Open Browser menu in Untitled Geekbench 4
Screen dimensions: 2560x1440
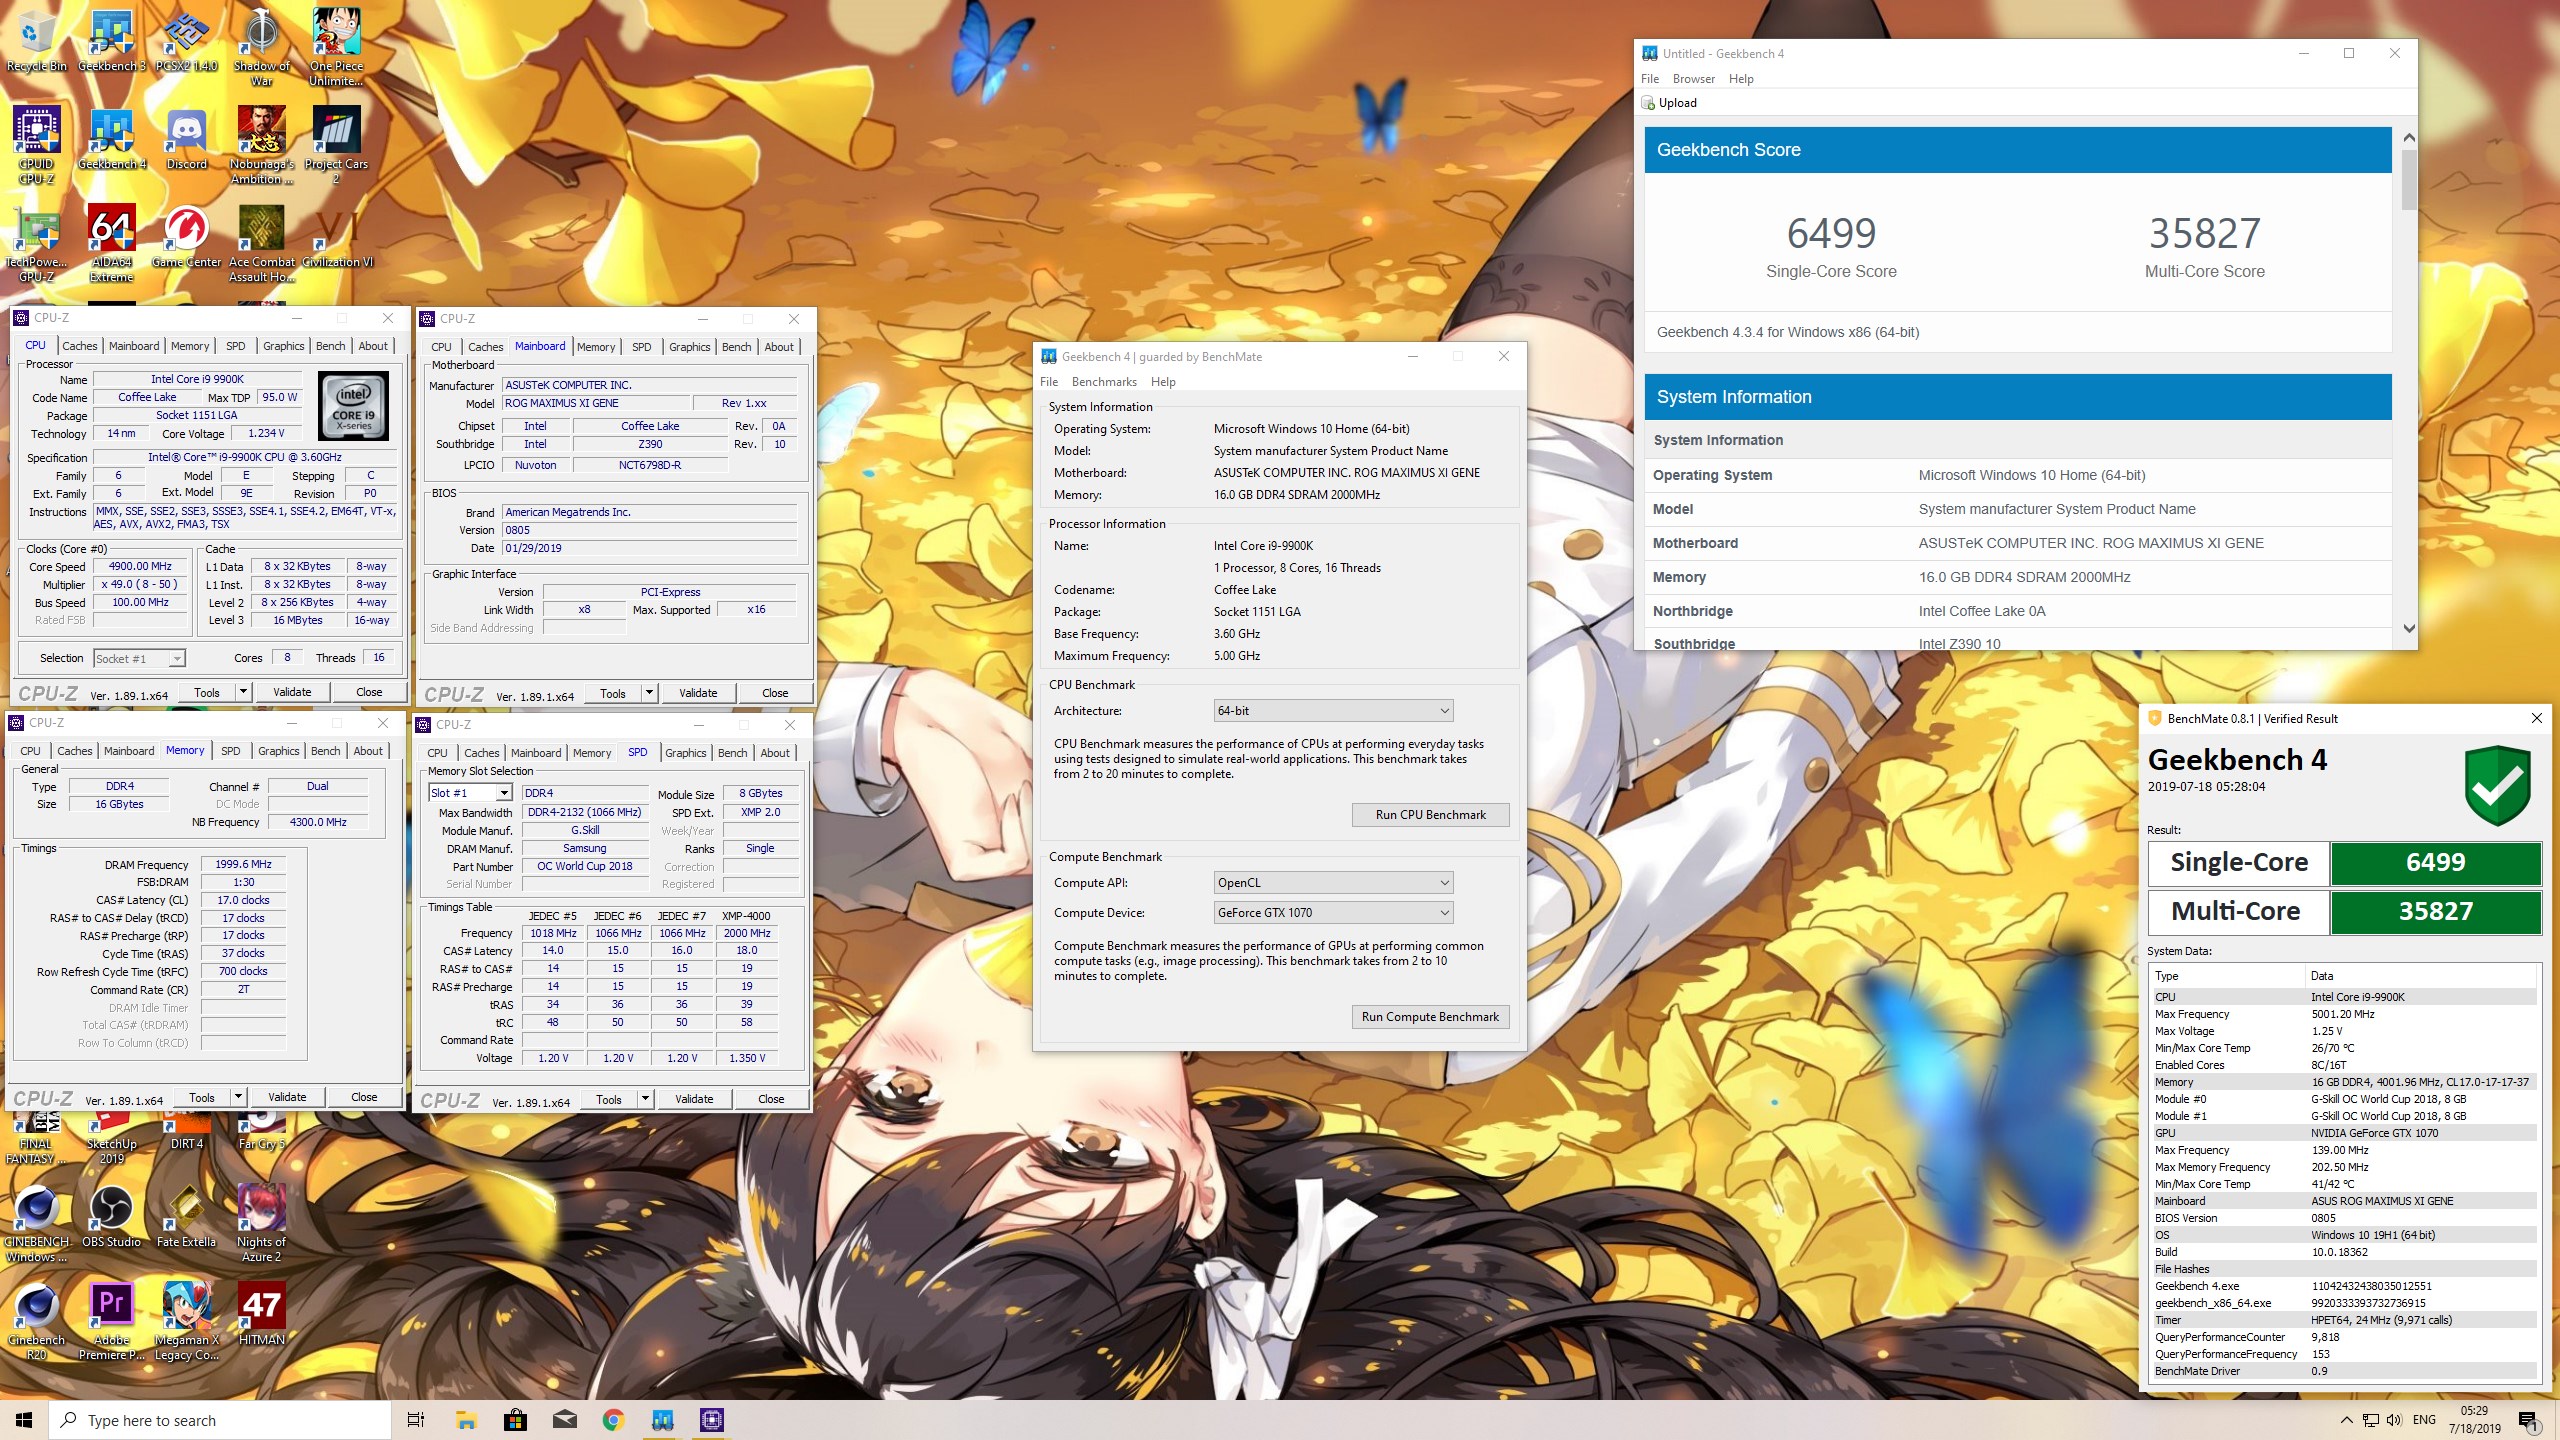[1694, 79]
